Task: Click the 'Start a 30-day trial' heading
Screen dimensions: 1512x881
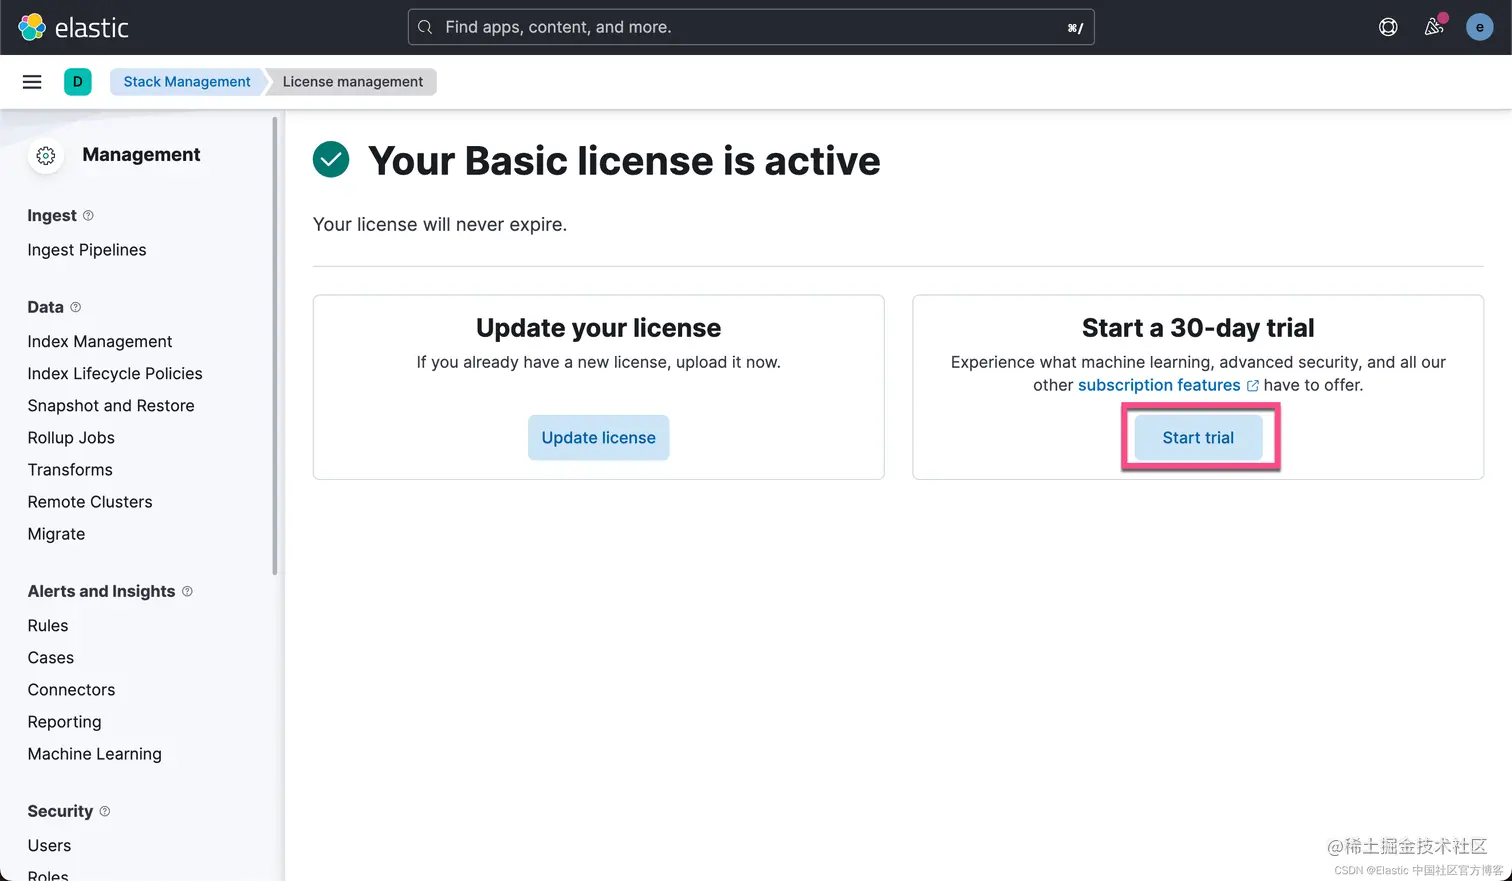Action: coord(1198,328)
